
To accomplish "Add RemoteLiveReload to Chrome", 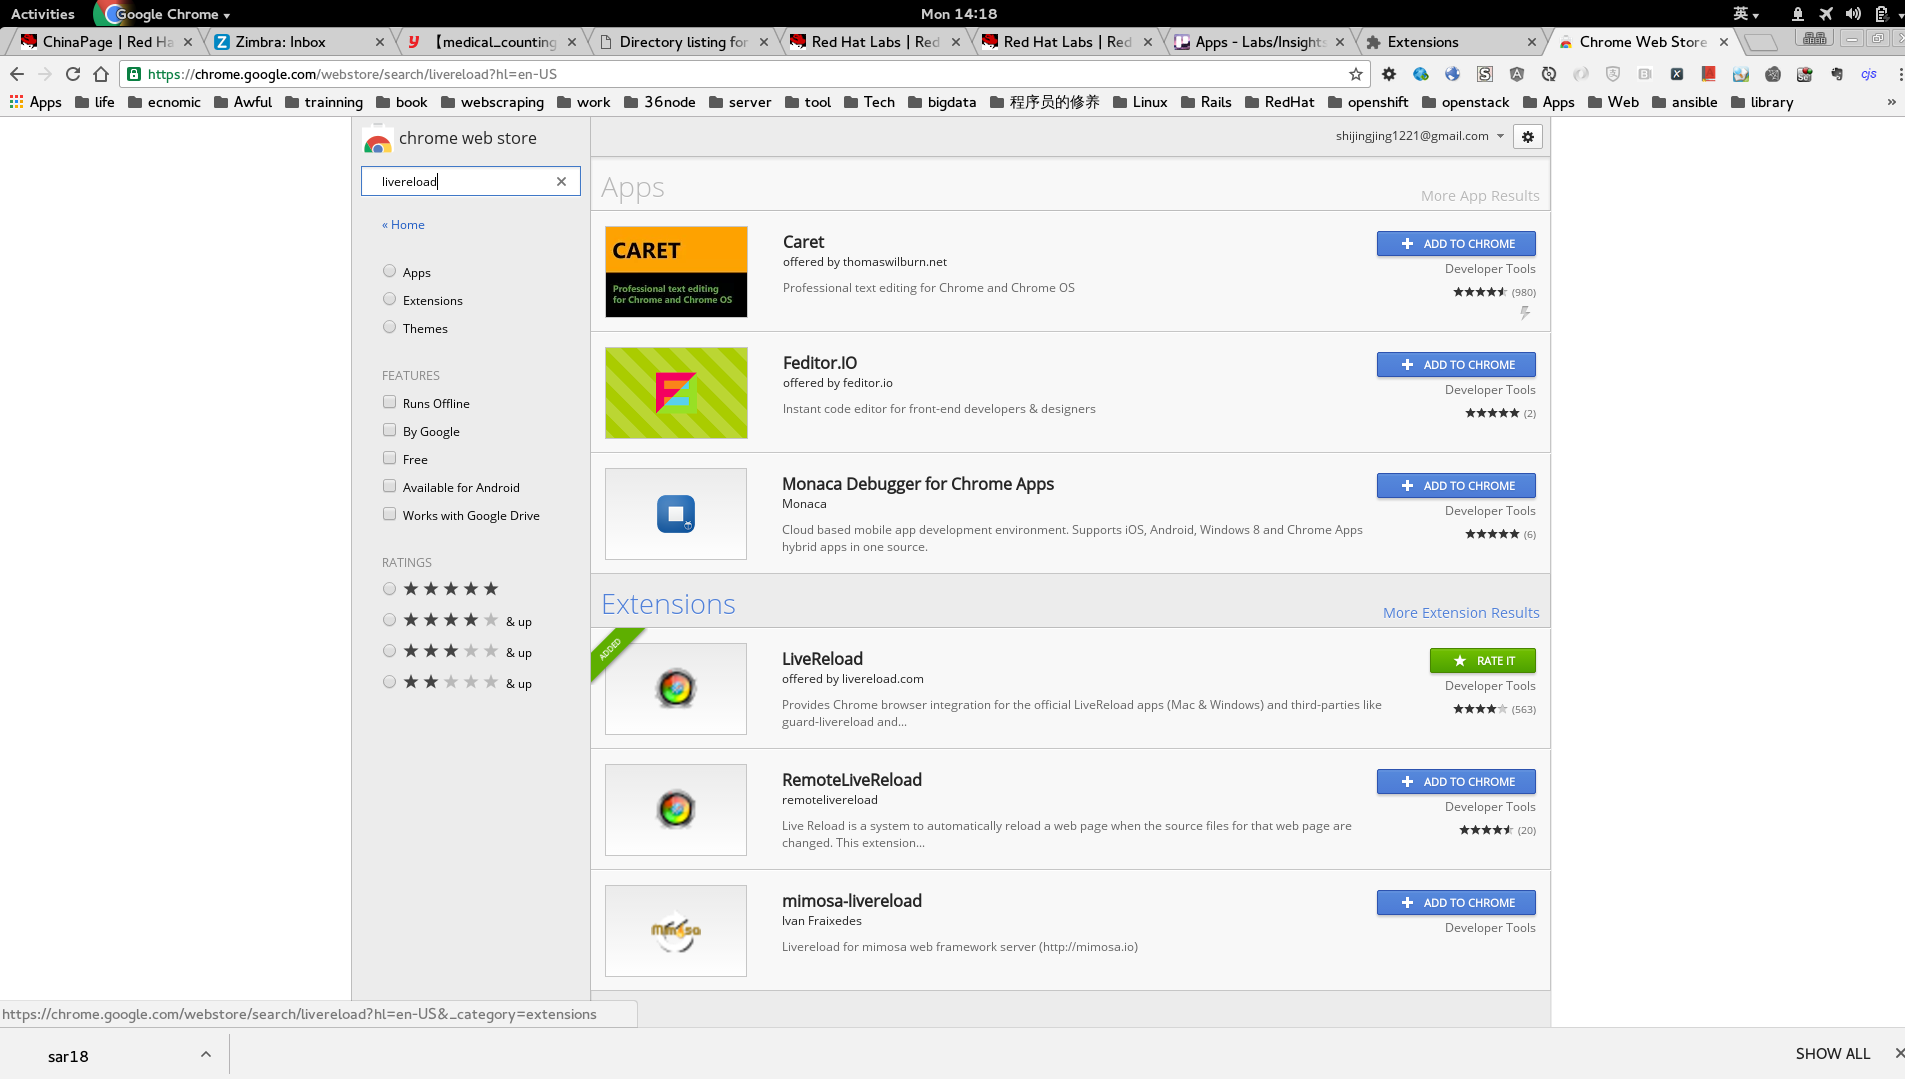I will 1456,782.
